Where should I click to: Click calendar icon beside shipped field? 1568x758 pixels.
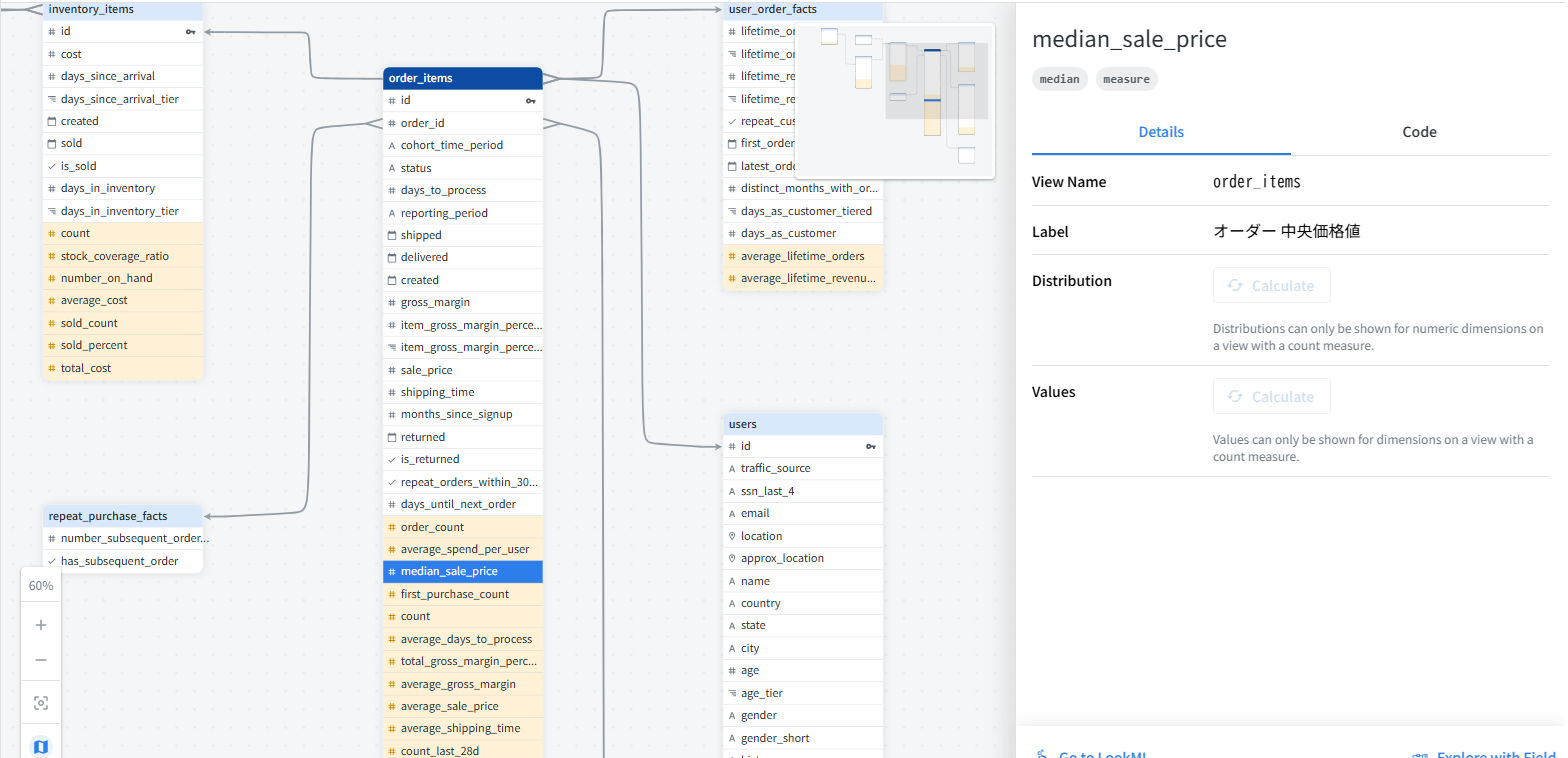pyautogui.click(x=392, y=235)
